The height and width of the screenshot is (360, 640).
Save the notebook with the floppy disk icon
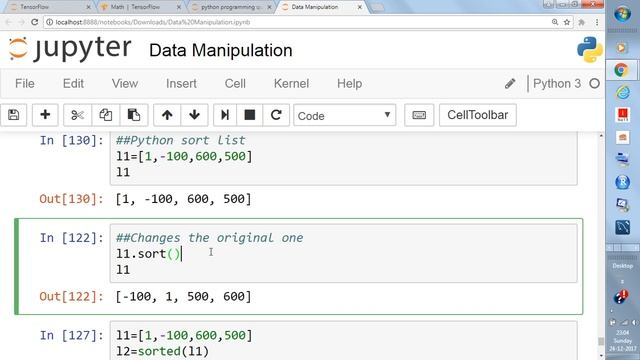click(x=13, y=115)
